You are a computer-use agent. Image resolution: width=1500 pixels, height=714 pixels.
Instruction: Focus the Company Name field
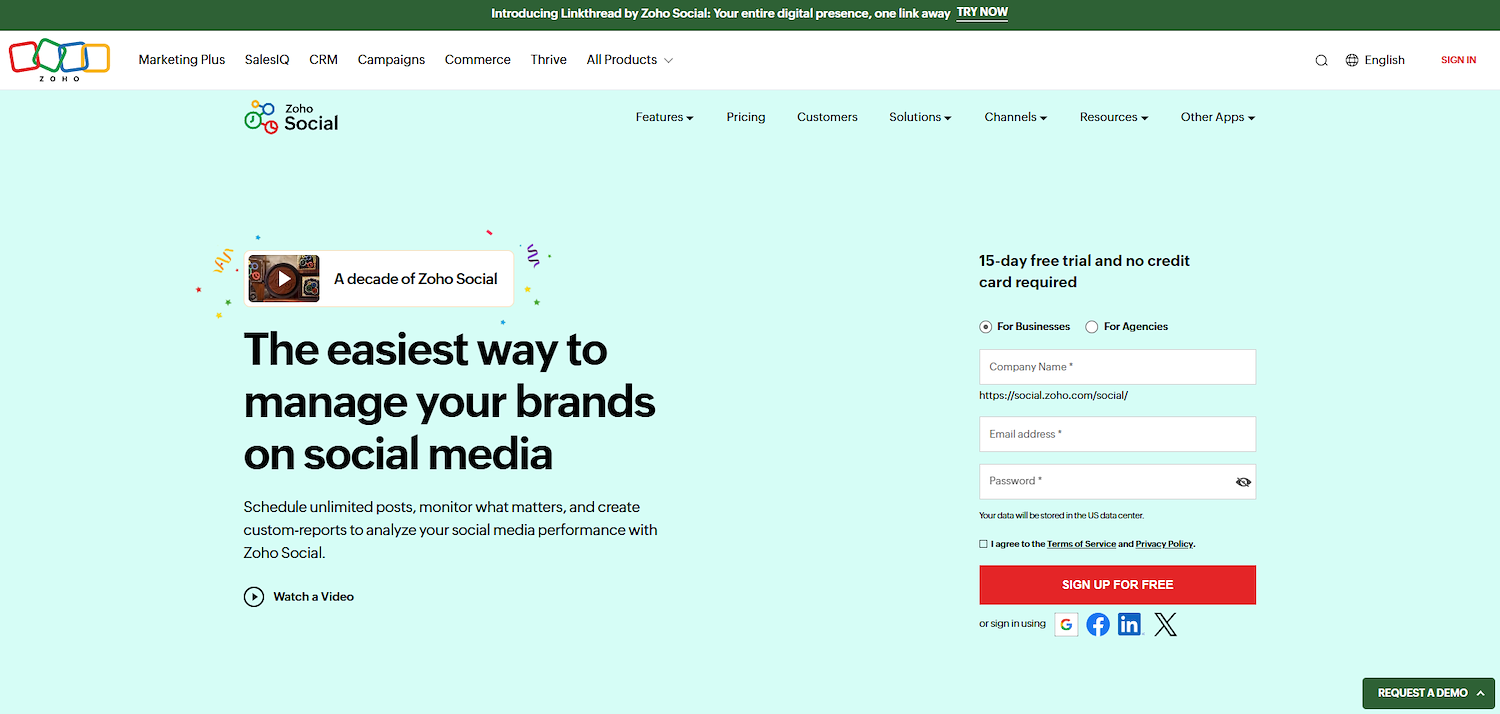[x=1117, y=367]
